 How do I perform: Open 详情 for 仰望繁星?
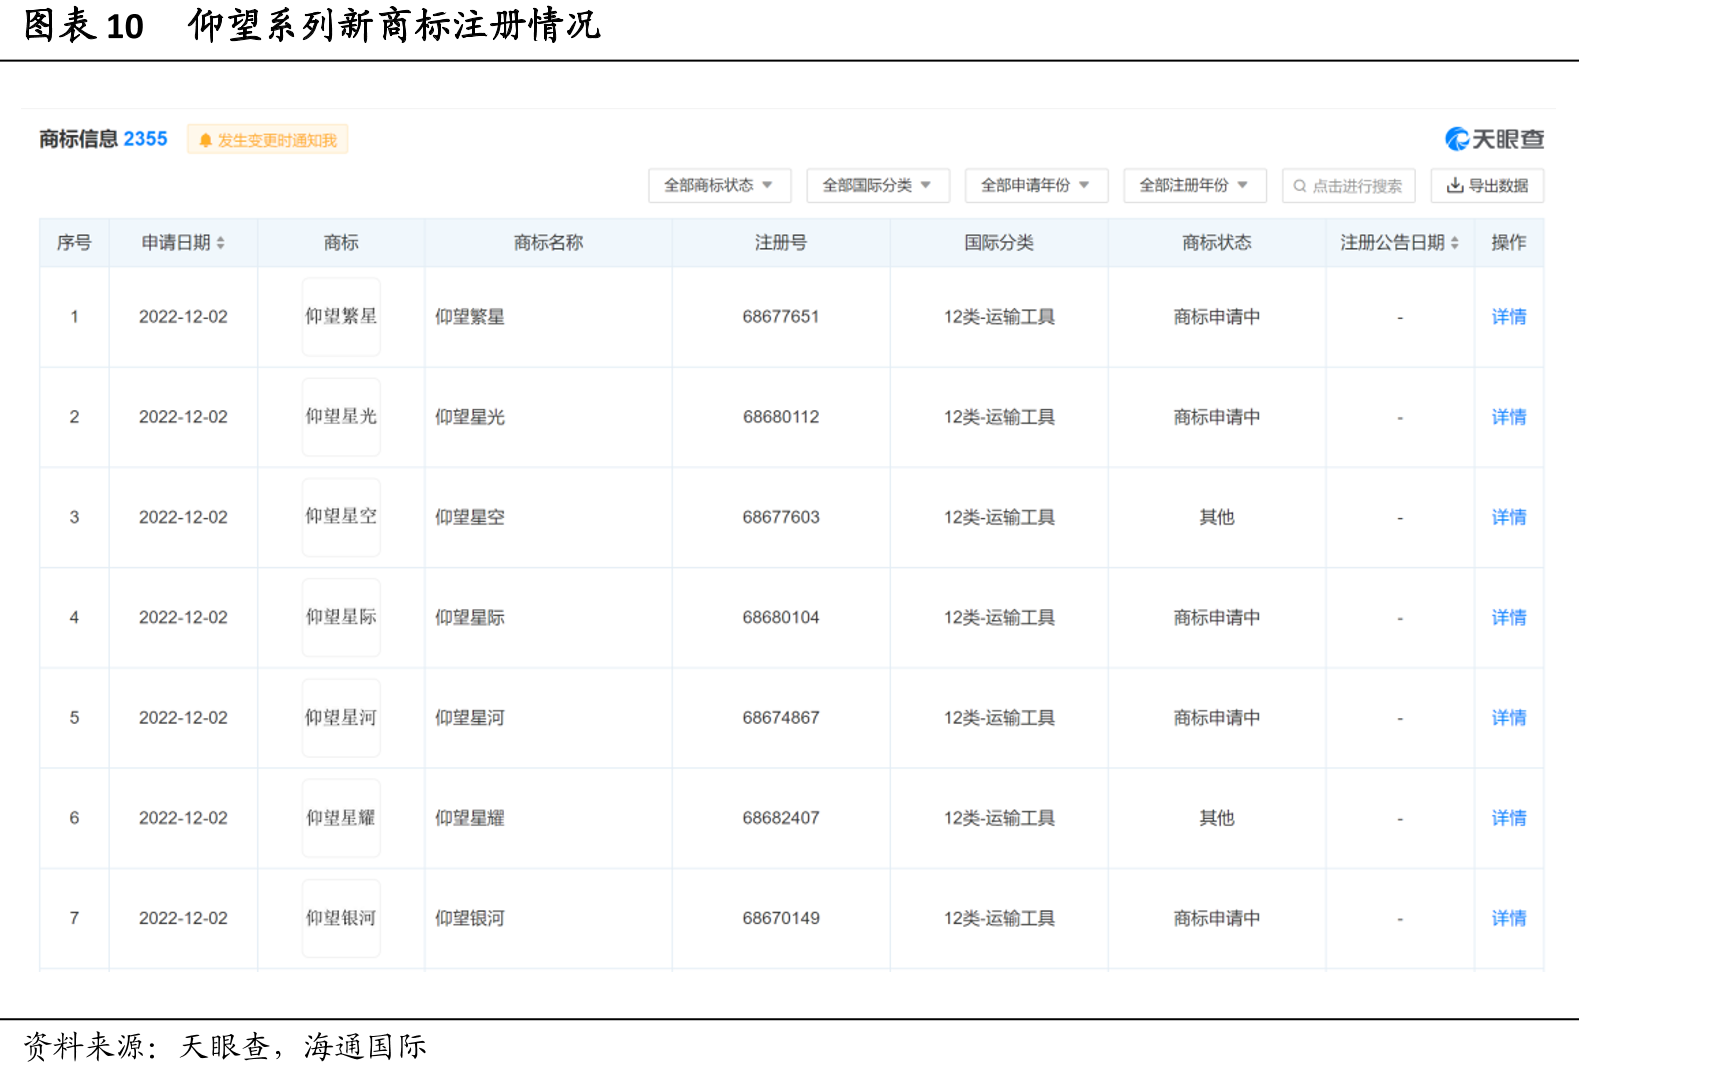click(x=1508, y=317)
